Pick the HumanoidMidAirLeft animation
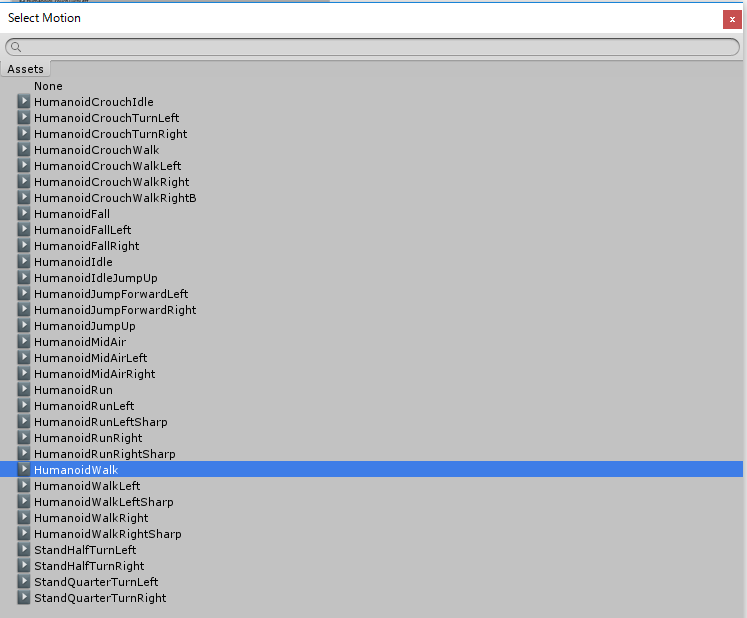The width and height of the screenshot is (747, 618). pyautogui.click(x=90, y=358)
